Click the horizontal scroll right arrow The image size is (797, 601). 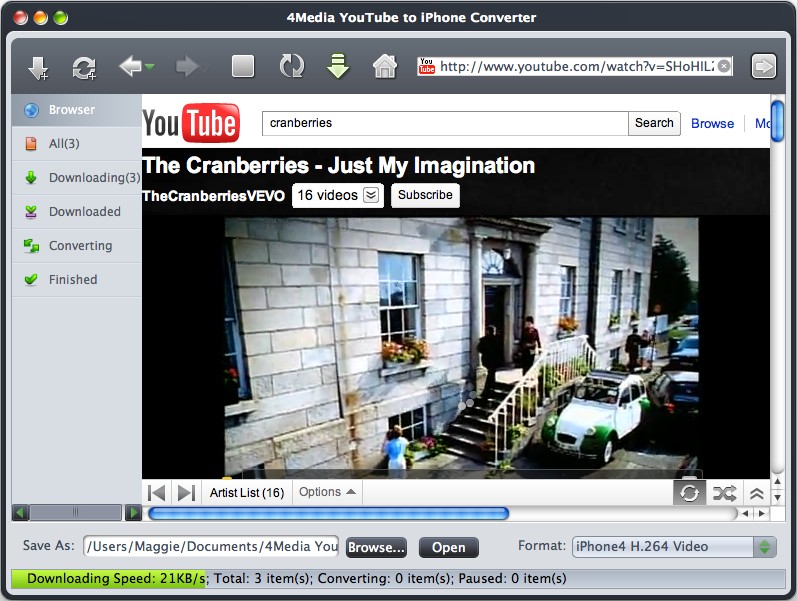(x=761, y=514)
